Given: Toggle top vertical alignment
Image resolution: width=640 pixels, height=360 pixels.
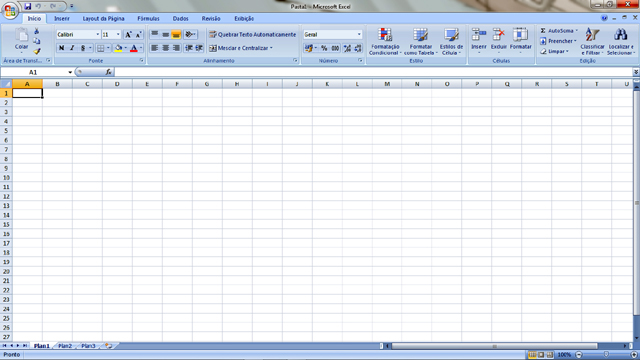Looking at the screenshot, I should (x=155, y=34).
